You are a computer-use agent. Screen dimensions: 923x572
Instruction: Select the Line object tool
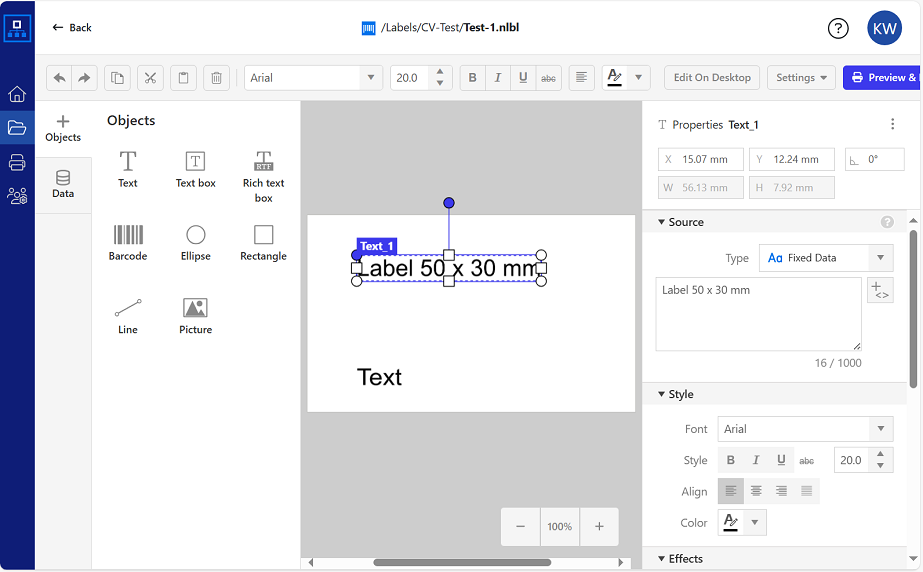128,315
